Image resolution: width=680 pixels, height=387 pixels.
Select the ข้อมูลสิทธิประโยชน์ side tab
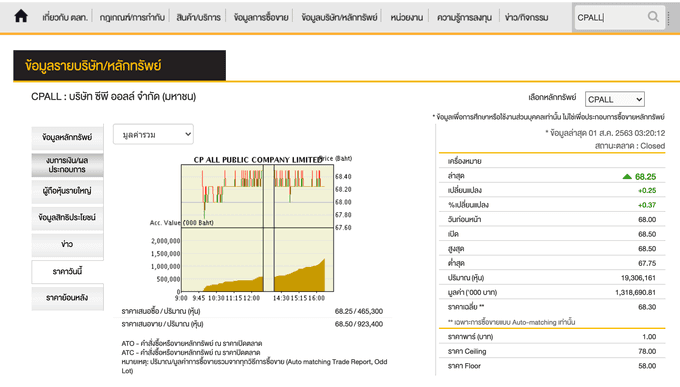click(67, 218)
